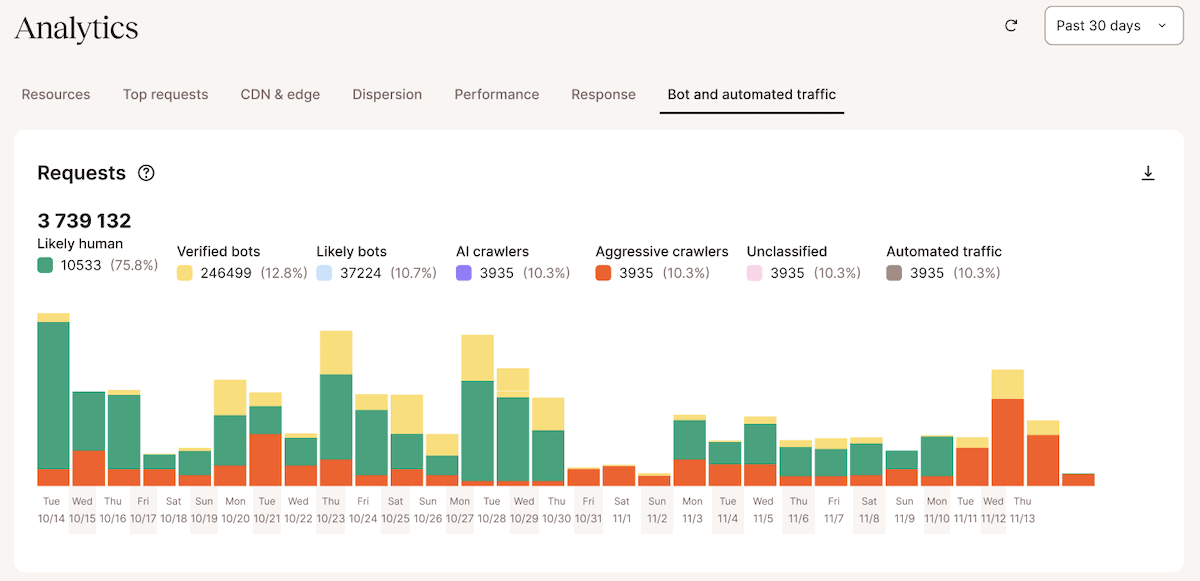
Task: Toggle the Automated traffic brown legend swatch
Action: [x=894, y=273]
